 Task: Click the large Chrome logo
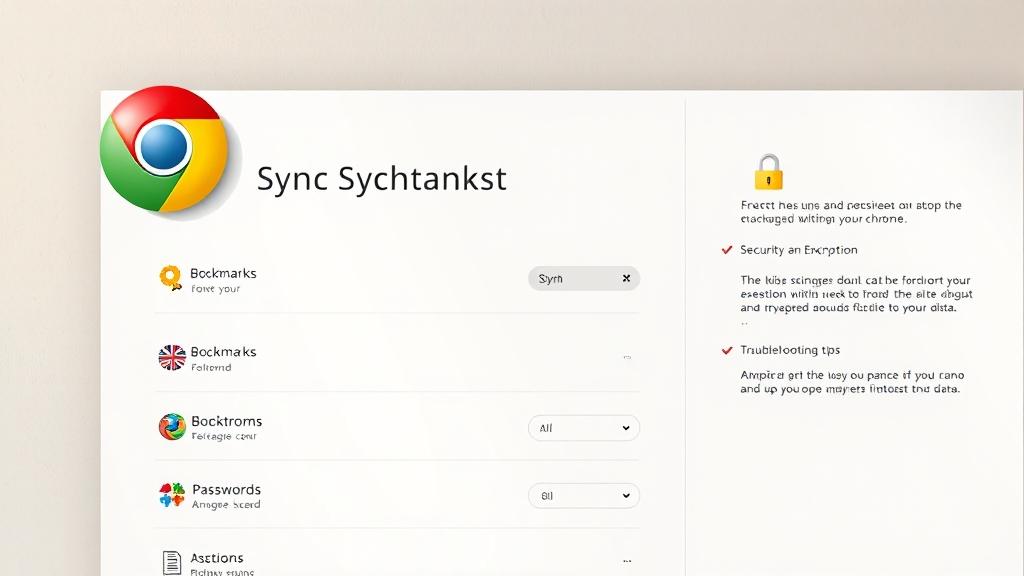pos(164,150)
